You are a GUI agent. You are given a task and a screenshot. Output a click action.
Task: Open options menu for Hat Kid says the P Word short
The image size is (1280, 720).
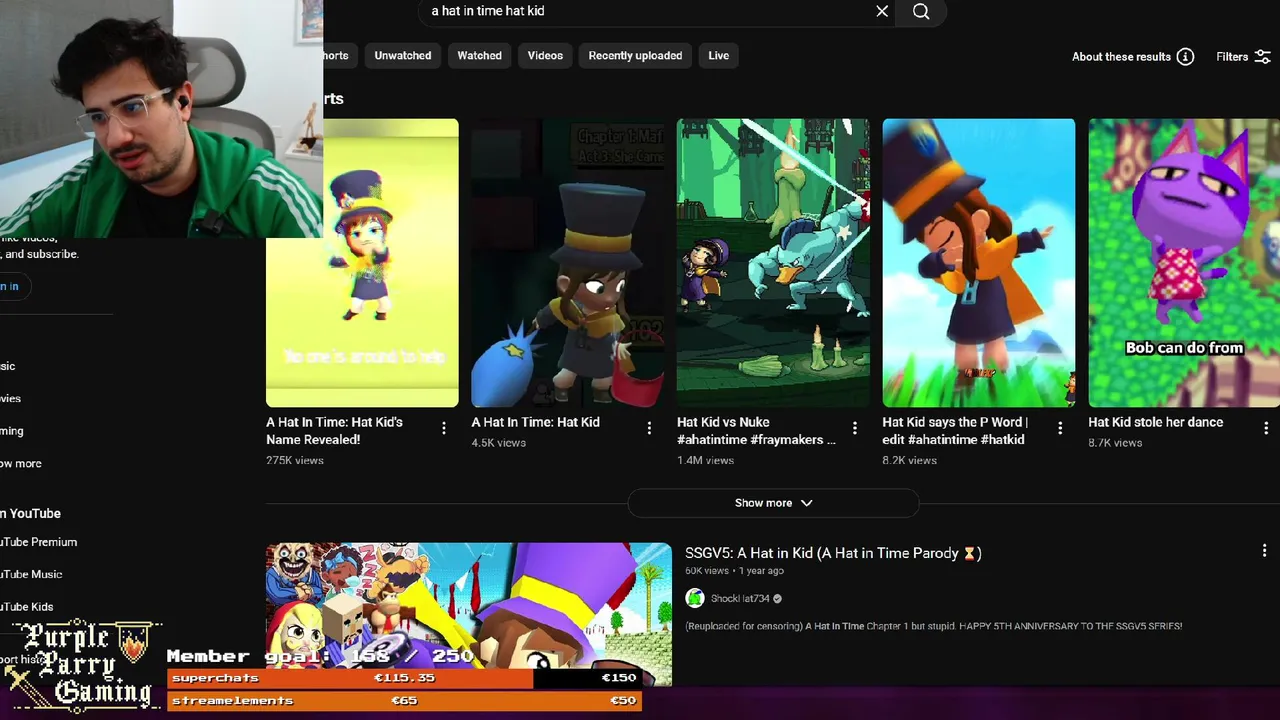tap(1060, 428)
